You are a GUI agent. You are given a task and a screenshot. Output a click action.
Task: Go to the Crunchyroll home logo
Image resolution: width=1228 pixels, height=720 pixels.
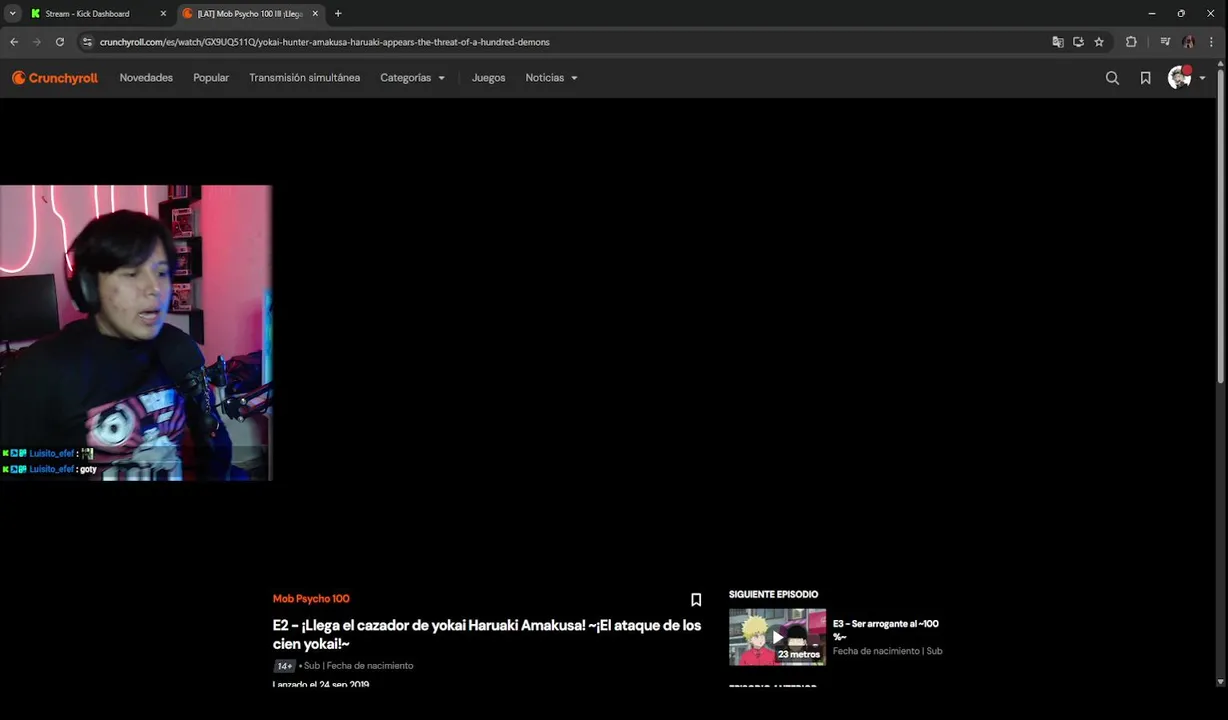55,78
